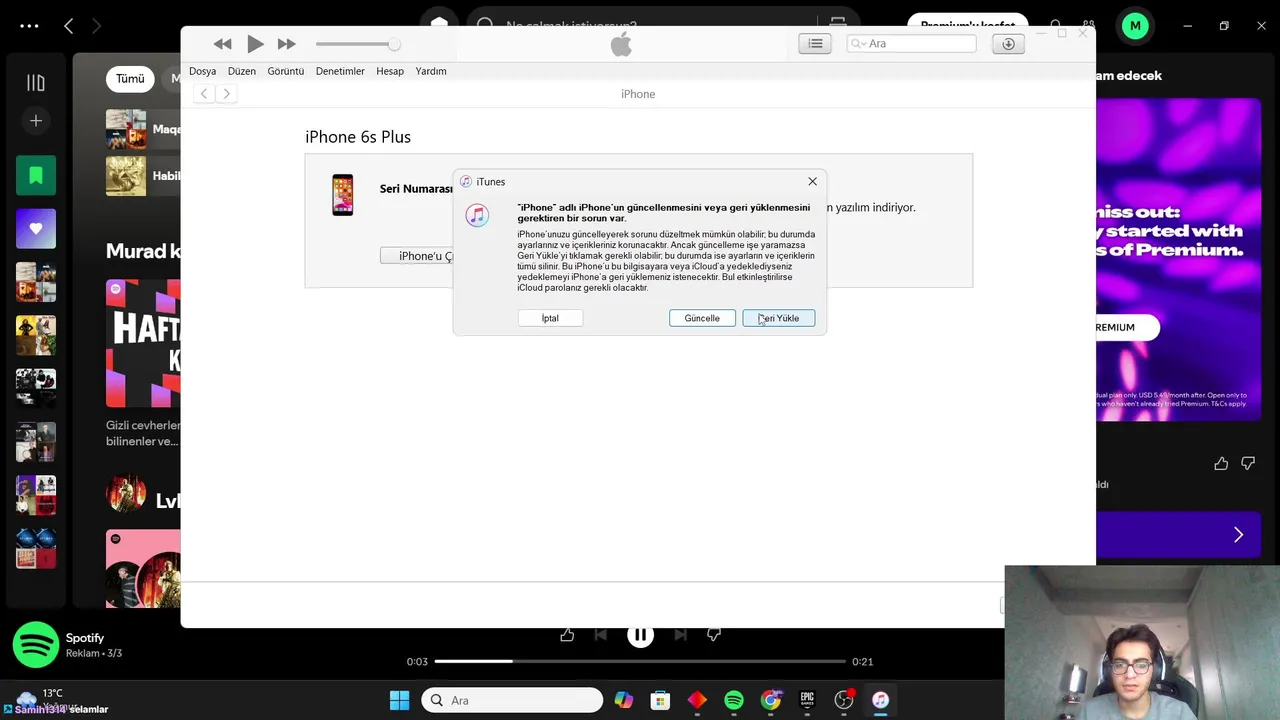Click the Spotify logo in now playing

pos(36,645)
